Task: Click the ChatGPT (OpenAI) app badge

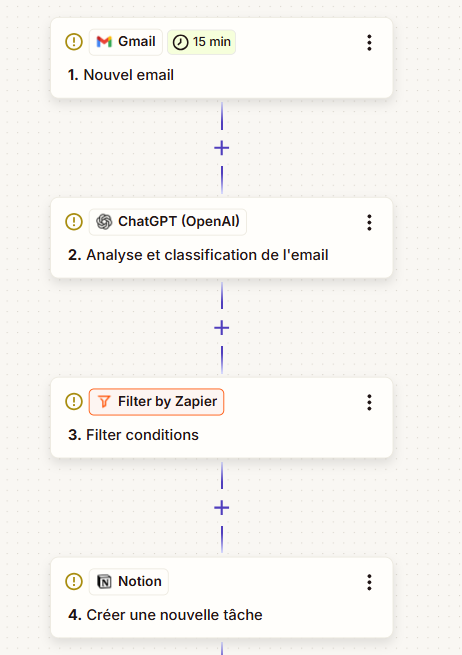Action: tap(168, 222)
